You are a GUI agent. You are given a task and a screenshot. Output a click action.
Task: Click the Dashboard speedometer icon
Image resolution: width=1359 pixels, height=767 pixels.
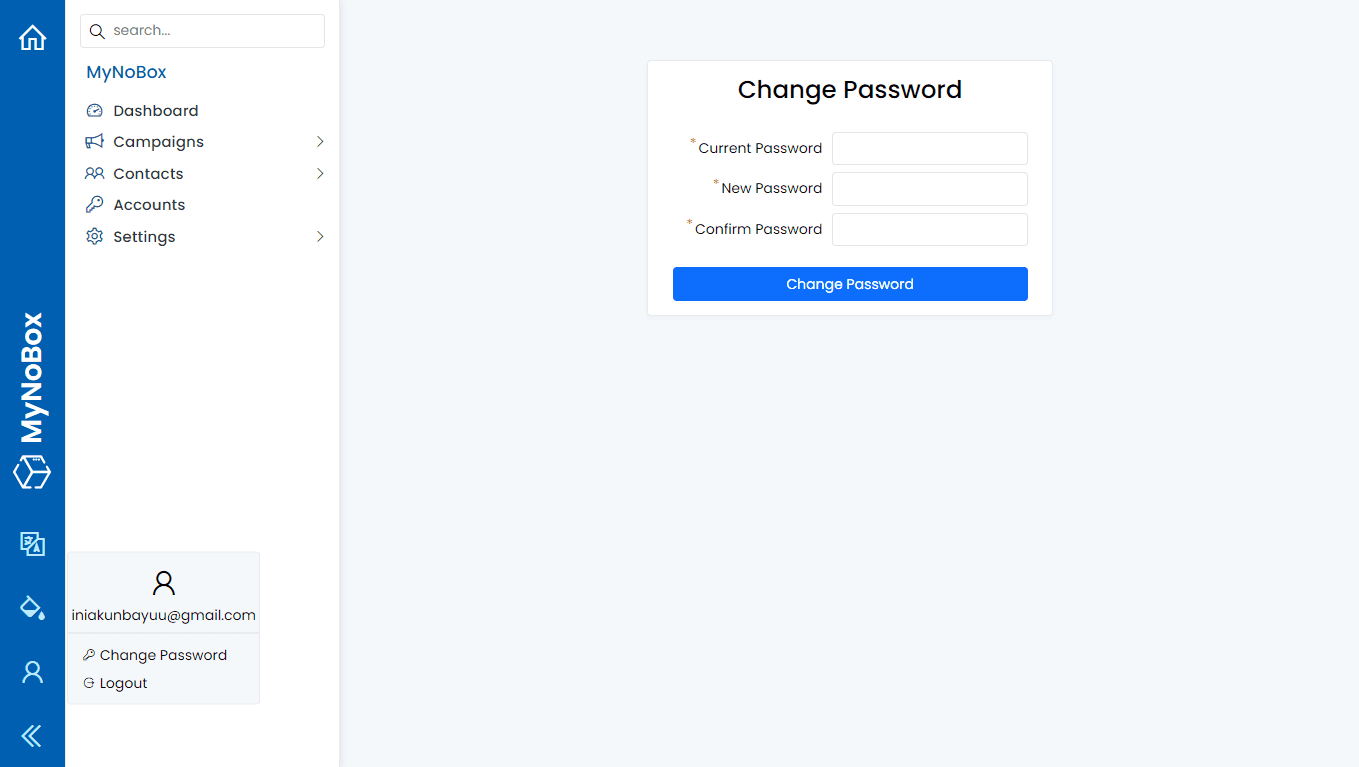(95, 110)
